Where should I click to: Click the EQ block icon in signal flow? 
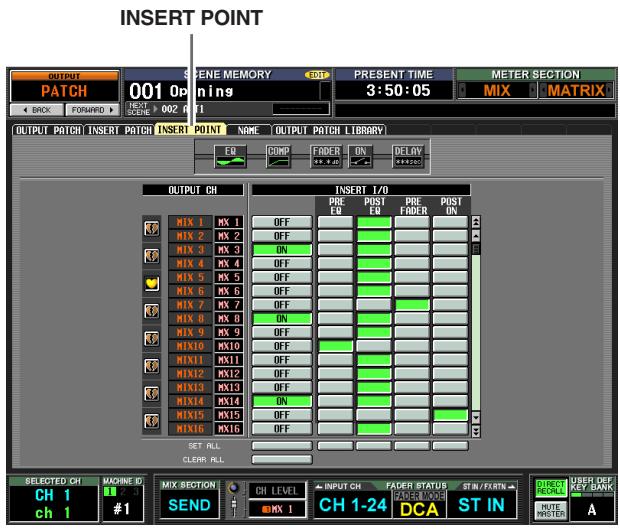pos(230,156)
